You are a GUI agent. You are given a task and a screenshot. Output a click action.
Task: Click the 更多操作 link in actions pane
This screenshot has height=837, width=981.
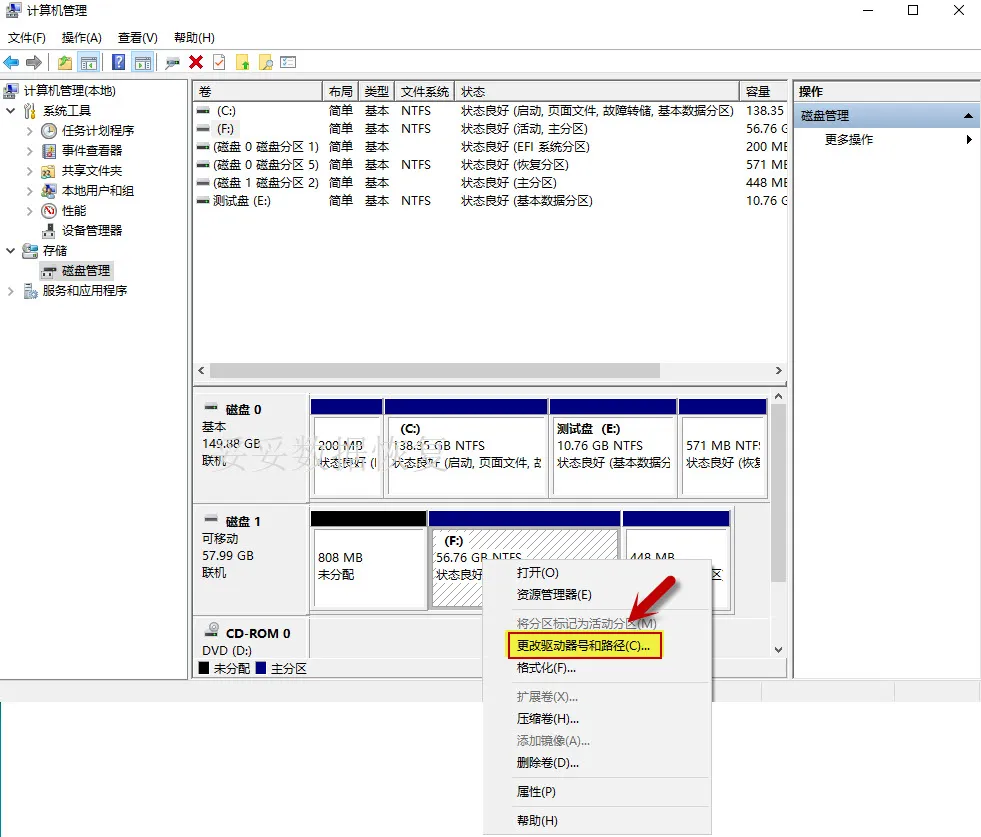point(849,140)
